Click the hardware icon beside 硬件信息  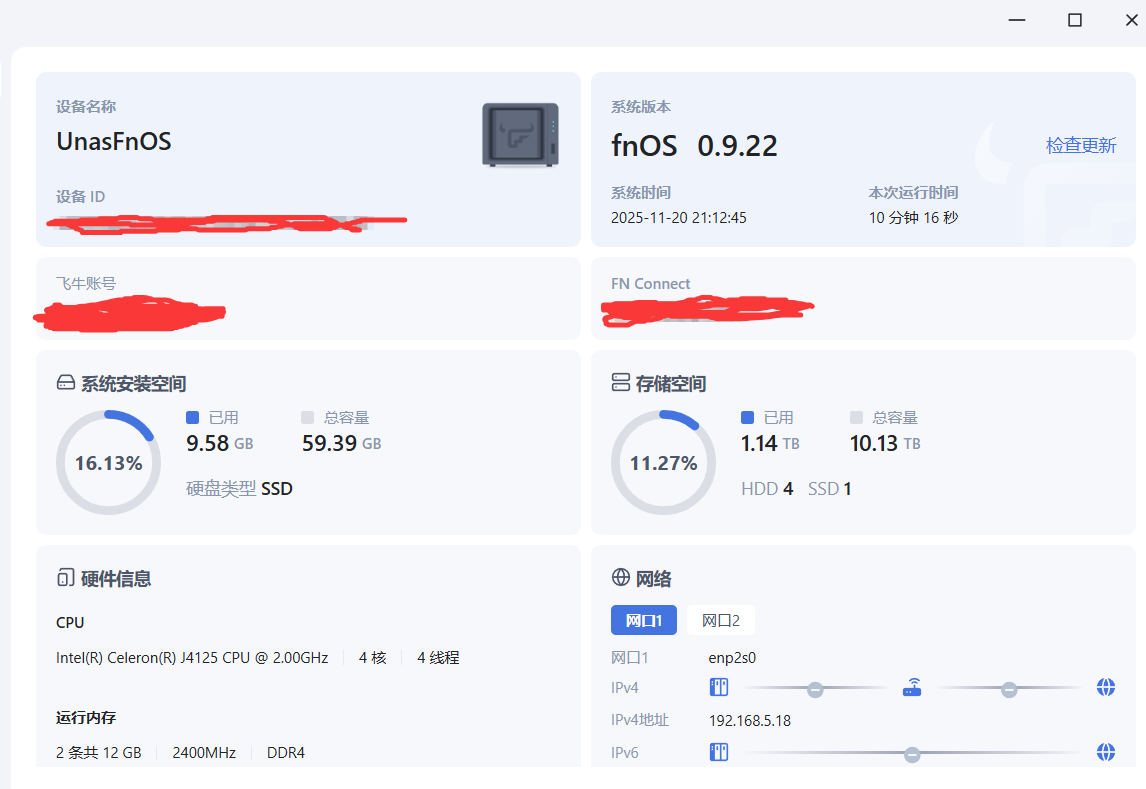(x=65, y=577)
